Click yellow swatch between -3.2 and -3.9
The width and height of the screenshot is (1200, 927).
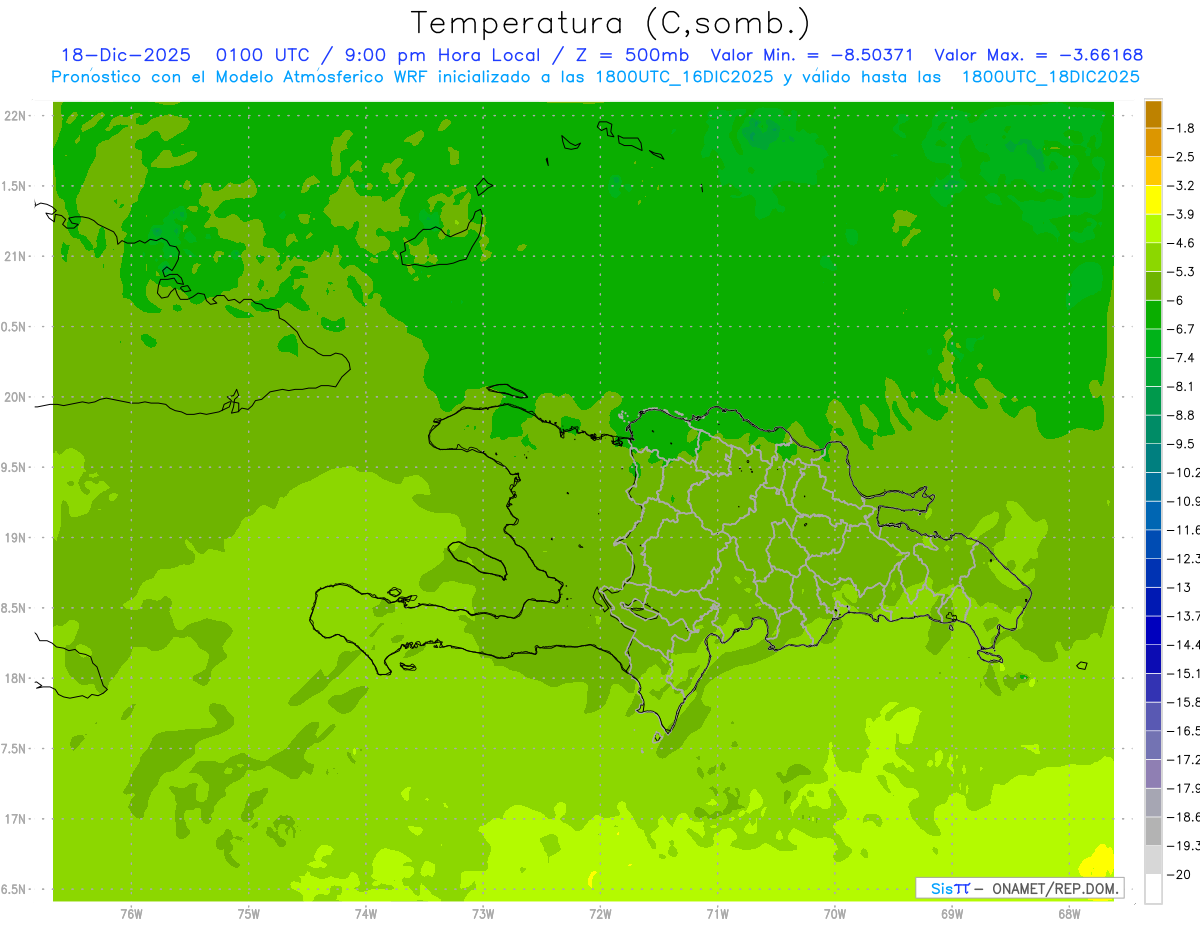[1153, 200]
